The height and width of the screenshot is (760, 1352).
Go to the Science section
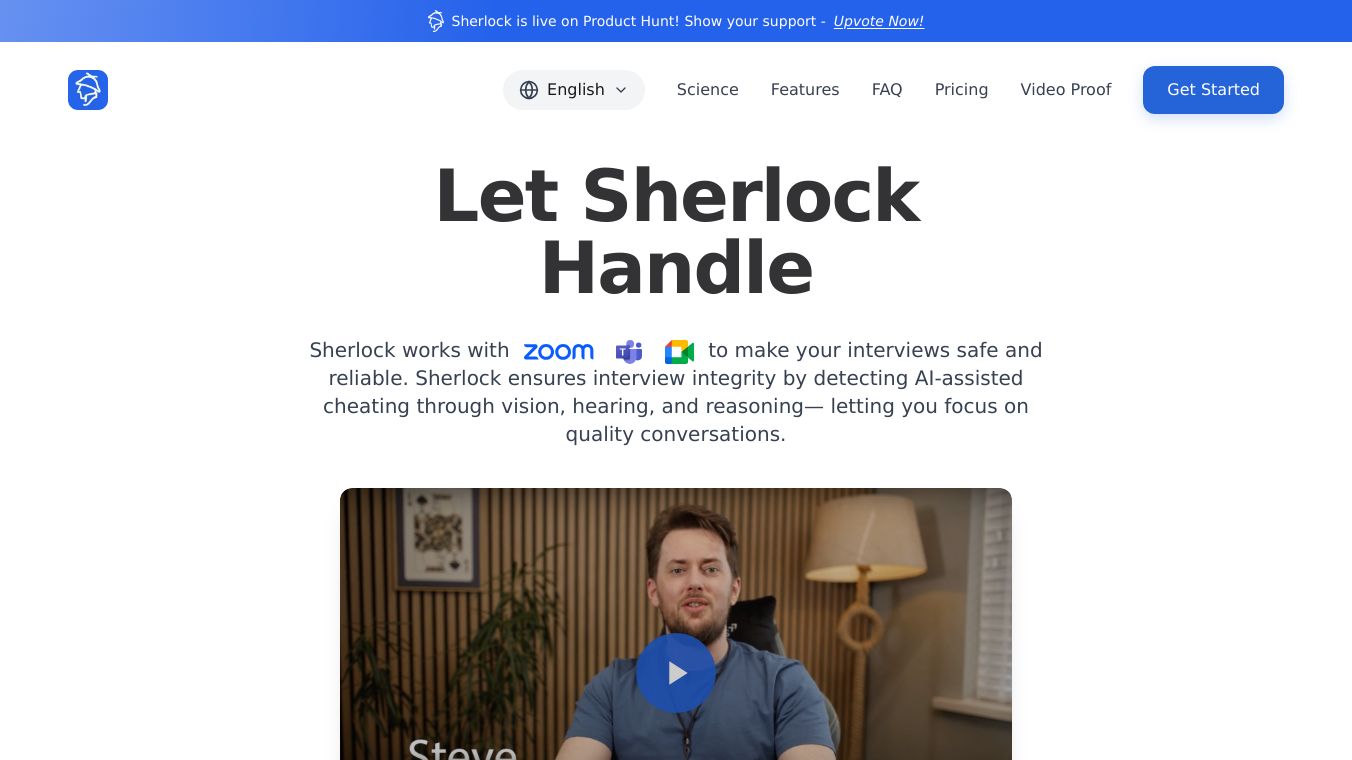[708, 90]
